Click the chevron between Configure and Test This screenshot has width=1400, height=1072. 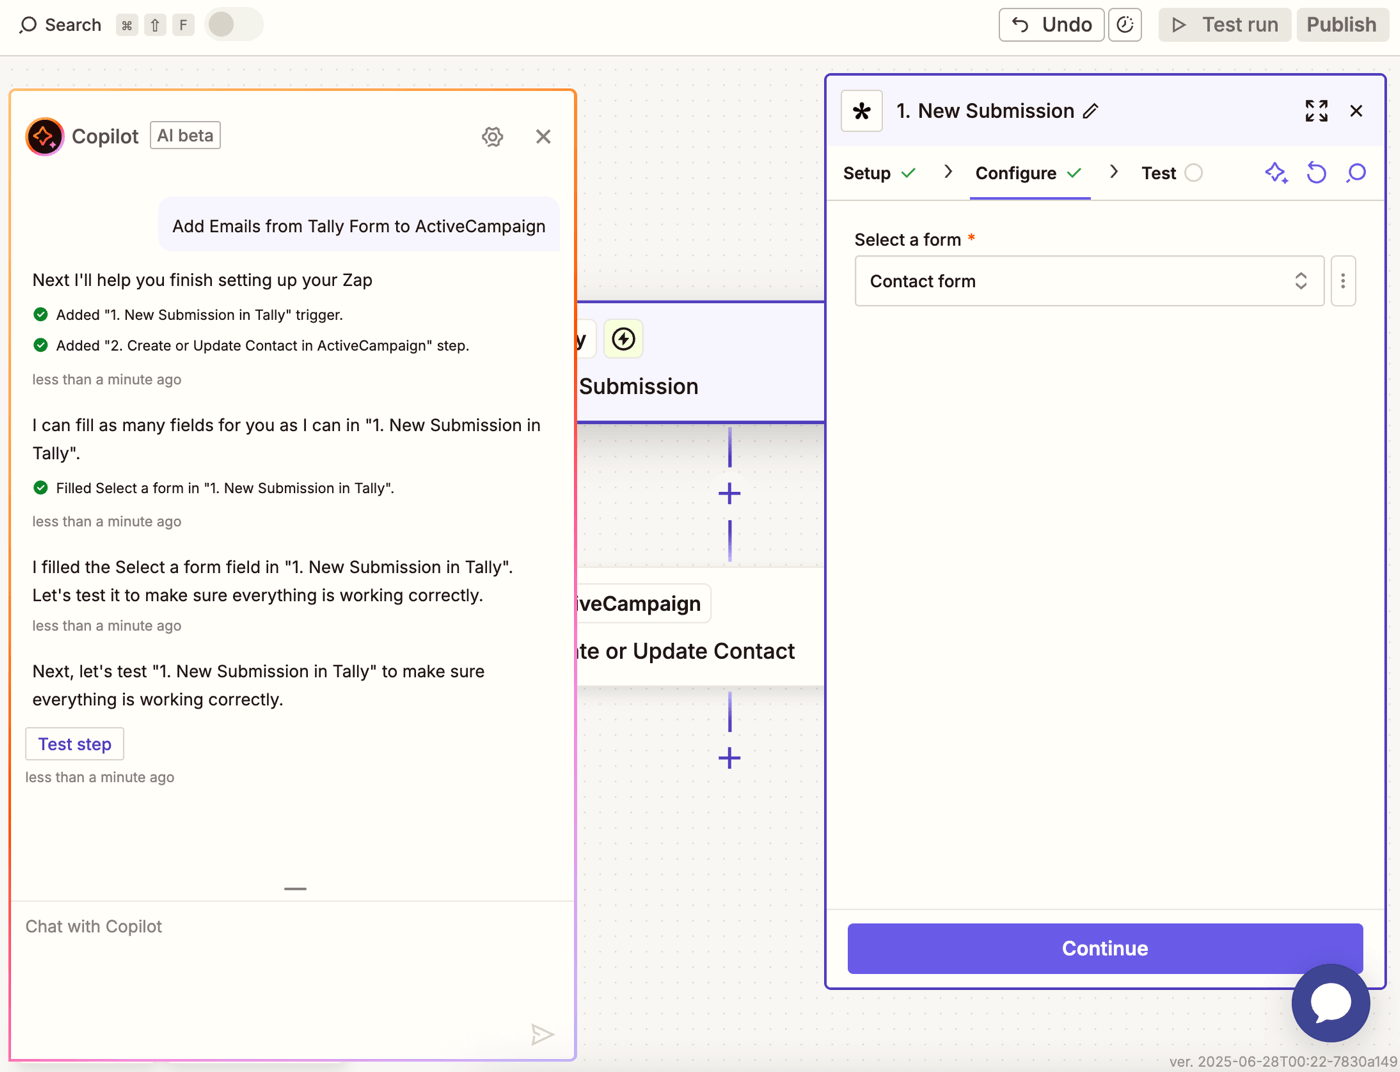coord(1114,172)
